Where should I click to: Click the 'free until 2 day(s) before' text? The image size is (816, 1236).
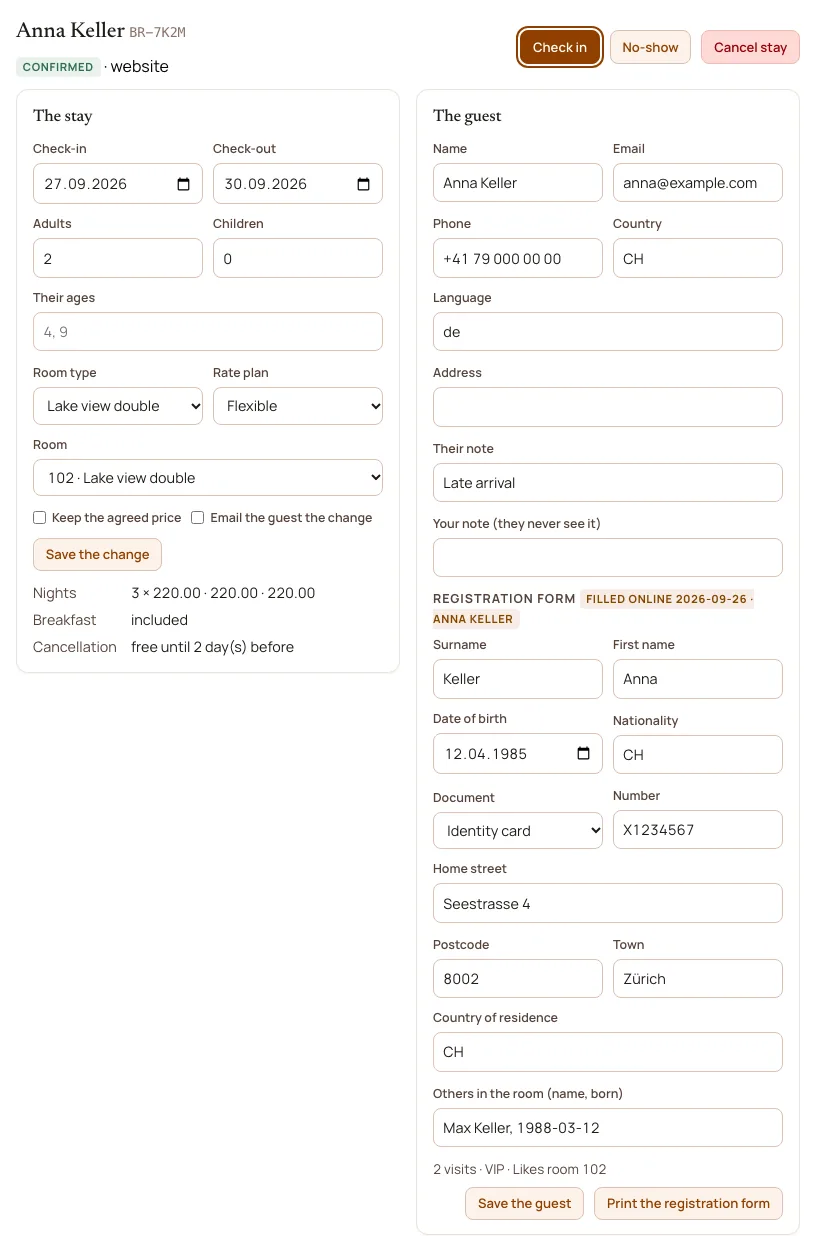click(212, 647)
